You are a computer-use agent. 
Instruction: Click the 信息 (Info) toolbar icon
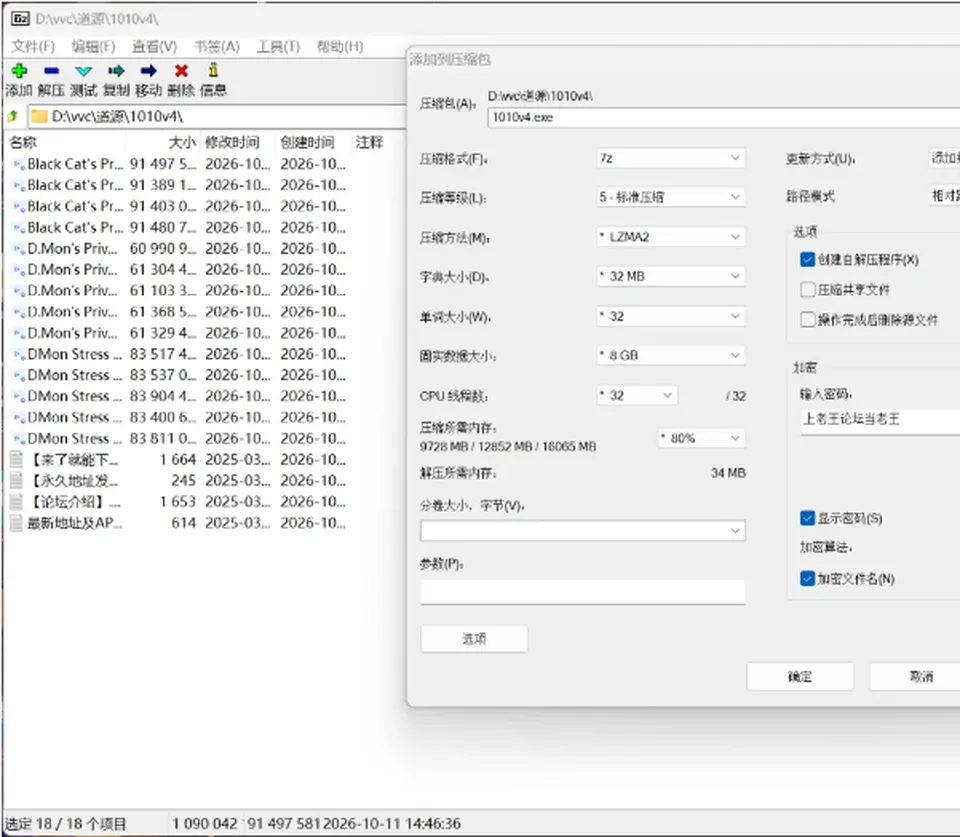tap(213, 70)
